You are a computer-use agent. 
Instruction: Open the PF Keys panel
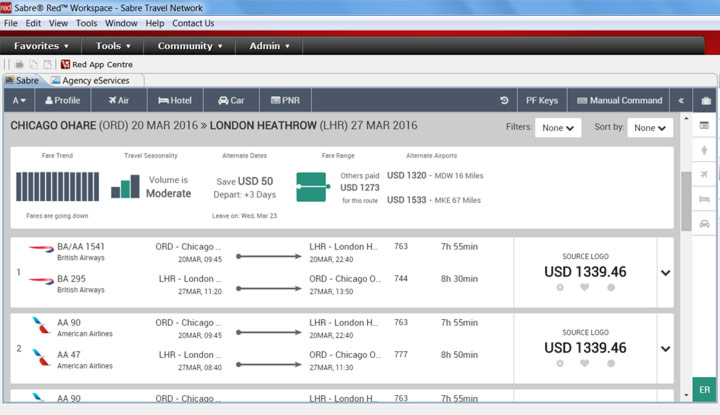[x=542, y=101]
